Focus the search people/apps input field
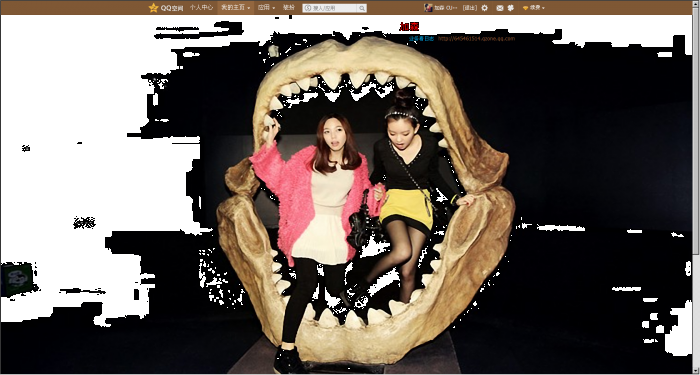This screenshot has height=375, width=700. pyautogui.click(x=330, y=8)
